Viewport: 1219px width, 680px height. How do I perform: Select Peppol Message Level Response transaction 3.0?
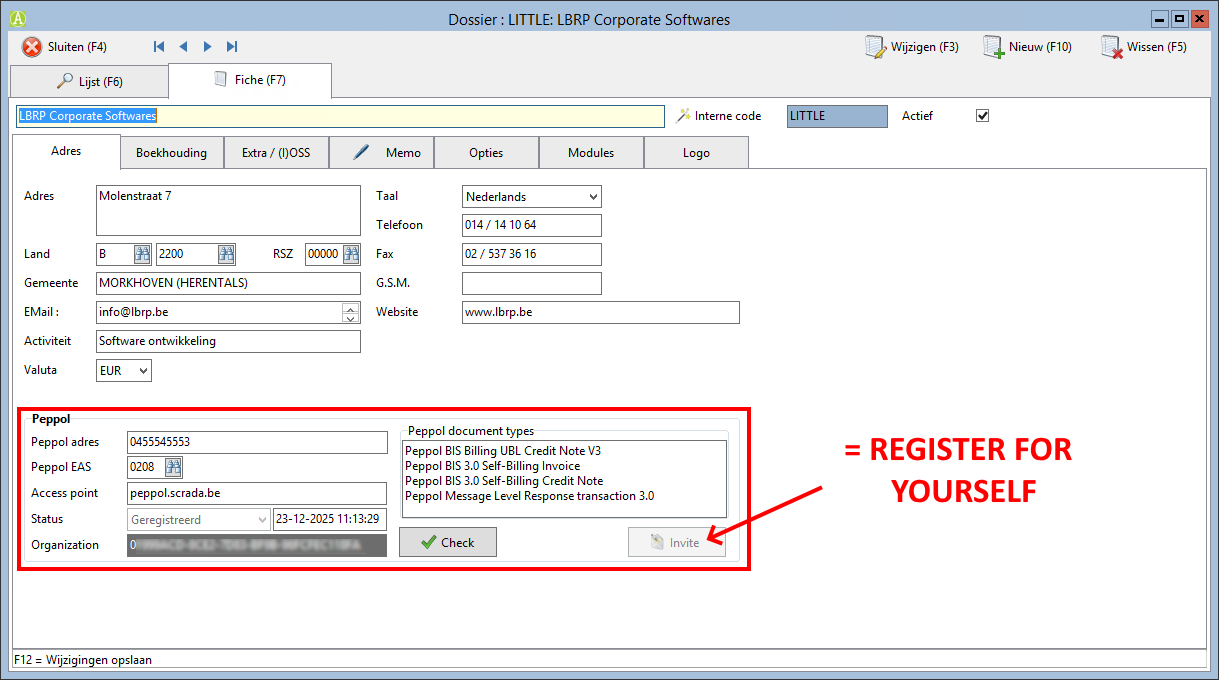[529, 496]
